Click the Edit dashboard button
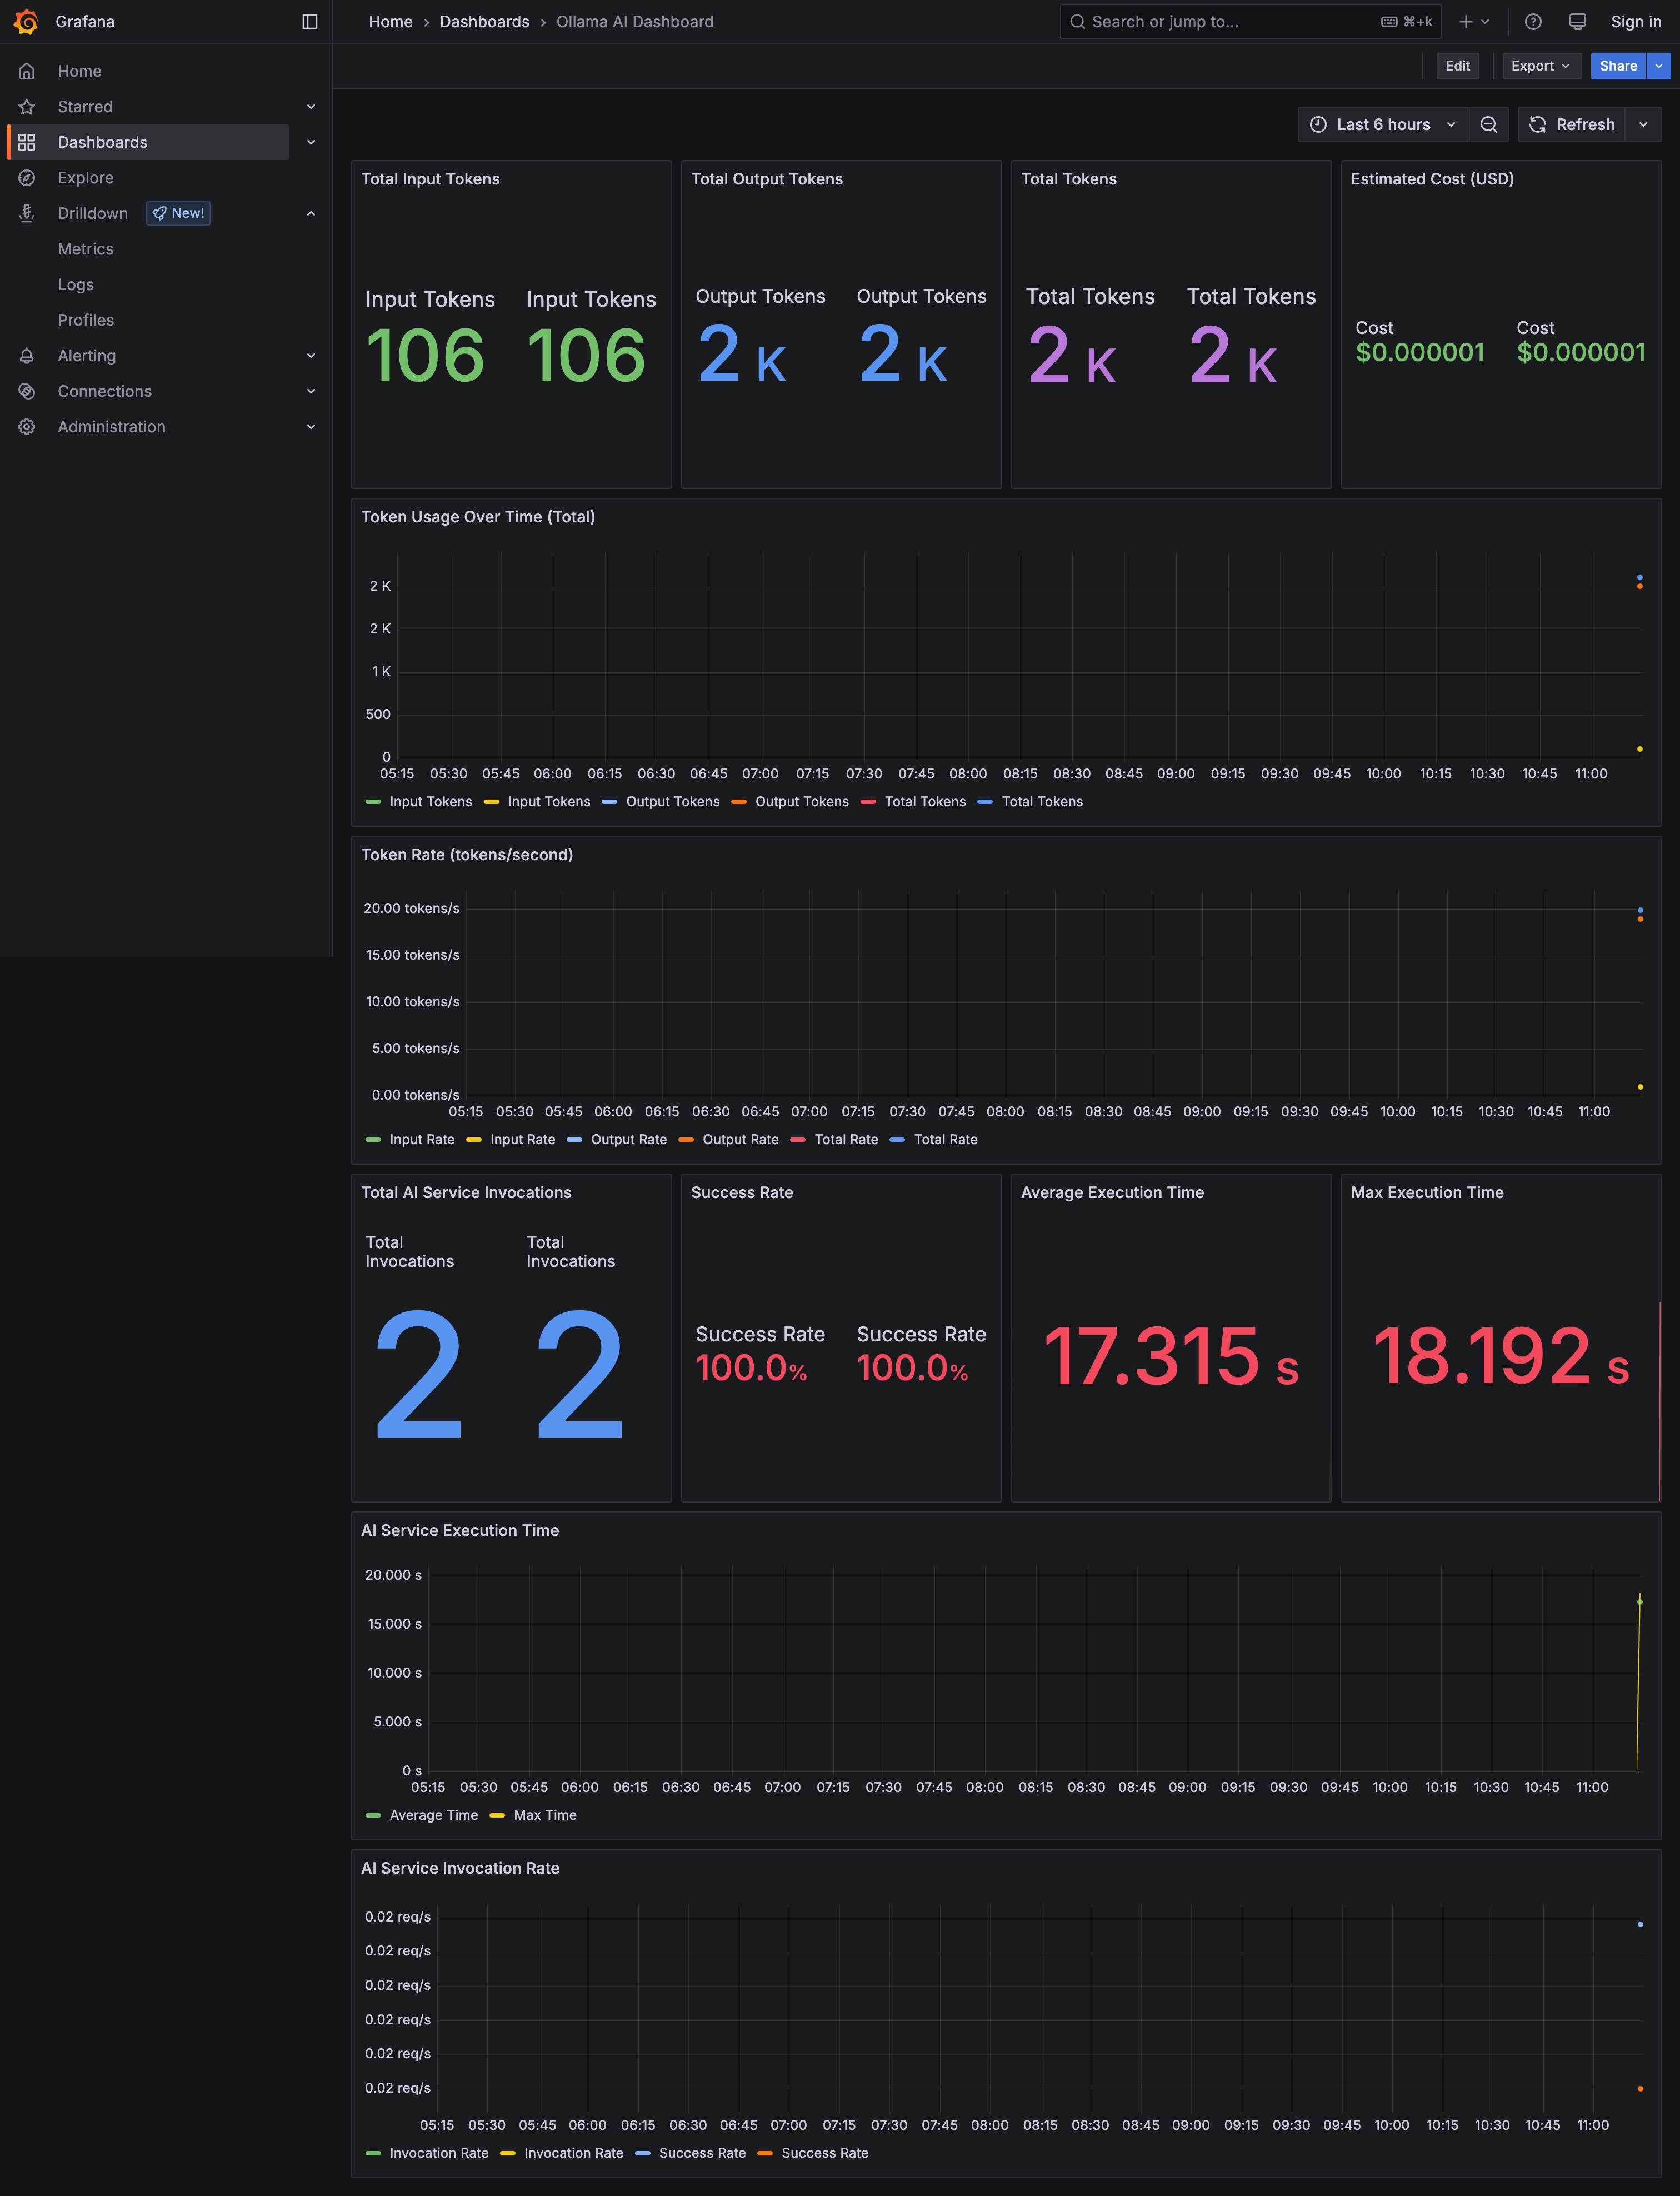 1457,66
